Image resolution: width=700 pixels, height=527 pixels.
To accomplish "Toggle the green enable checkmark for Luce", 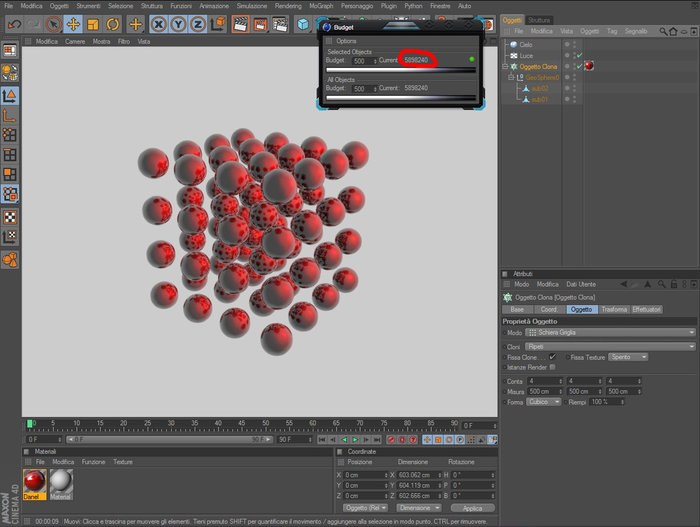I will (x=579, y=55).
